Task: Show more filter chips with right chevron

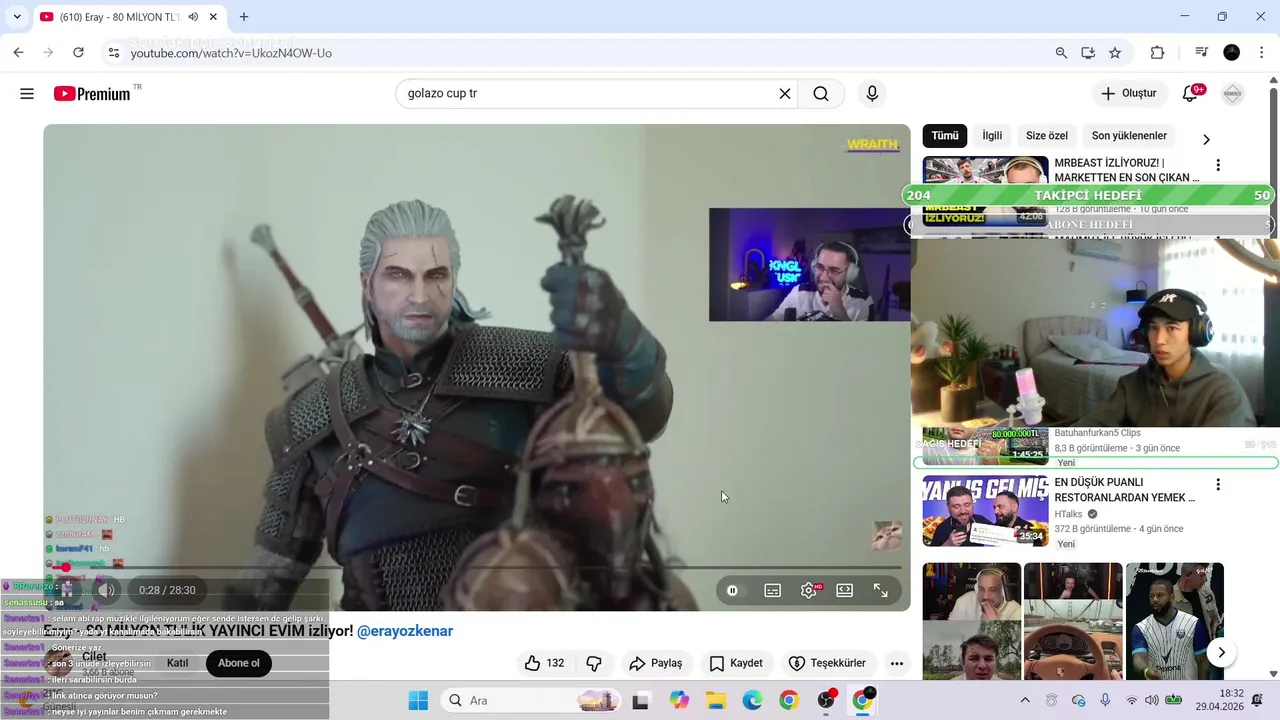Action: pyautogui.click(x=1206, y=140)
